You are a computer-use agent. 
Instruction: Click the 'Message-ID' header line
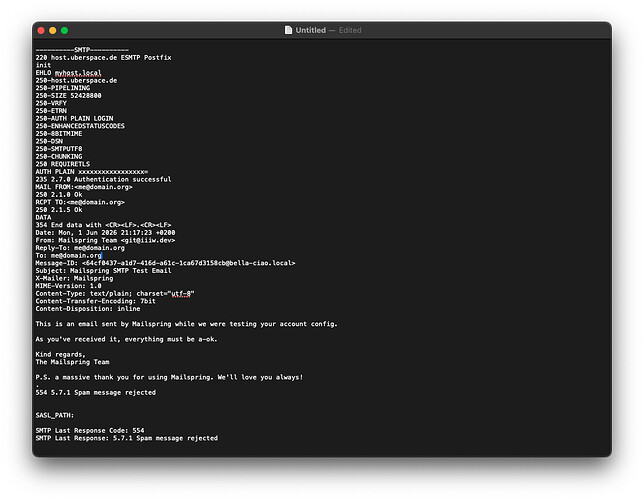166,263
